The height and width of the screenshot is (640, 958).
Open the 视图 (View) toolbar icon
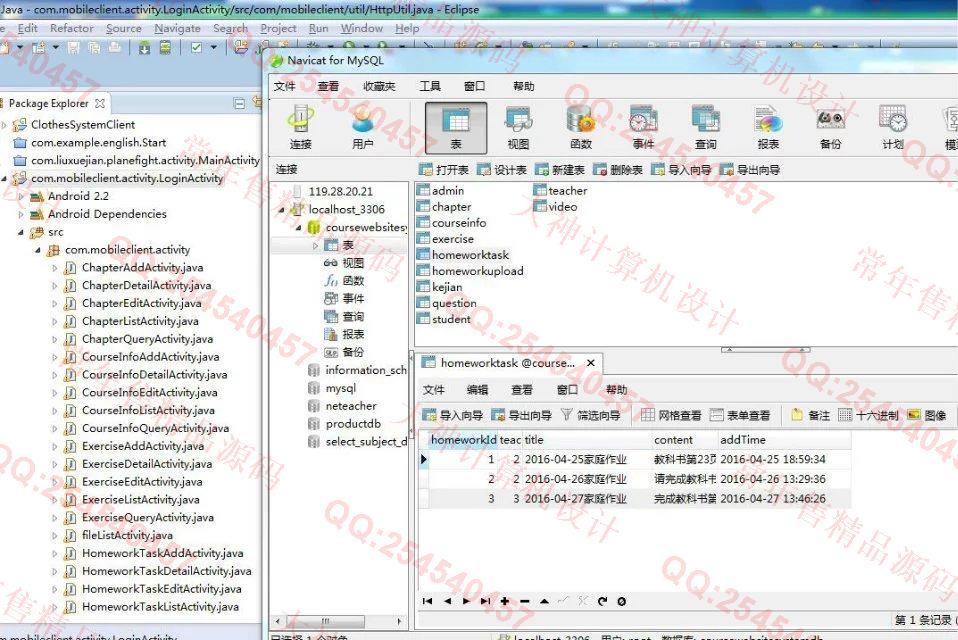coord(518,128)
